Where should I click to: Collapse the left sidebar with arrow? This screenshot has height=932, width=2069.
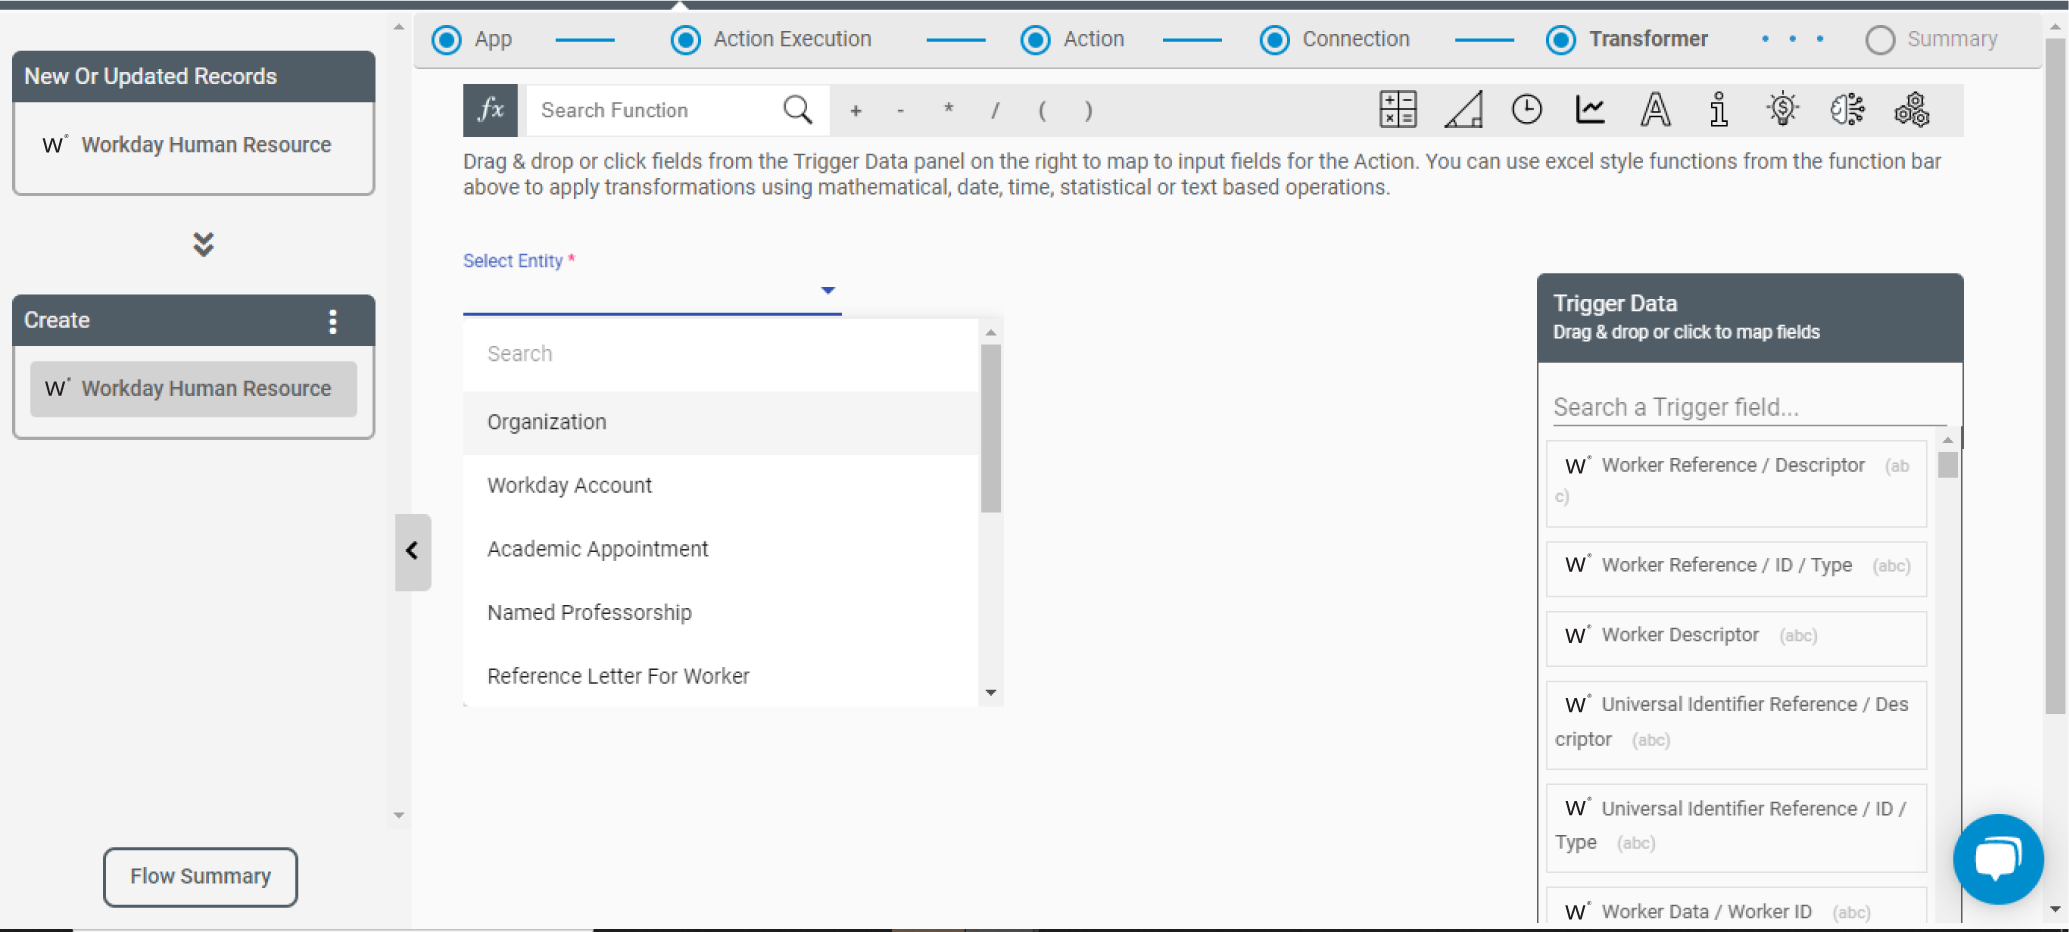[x=412, y=551]
